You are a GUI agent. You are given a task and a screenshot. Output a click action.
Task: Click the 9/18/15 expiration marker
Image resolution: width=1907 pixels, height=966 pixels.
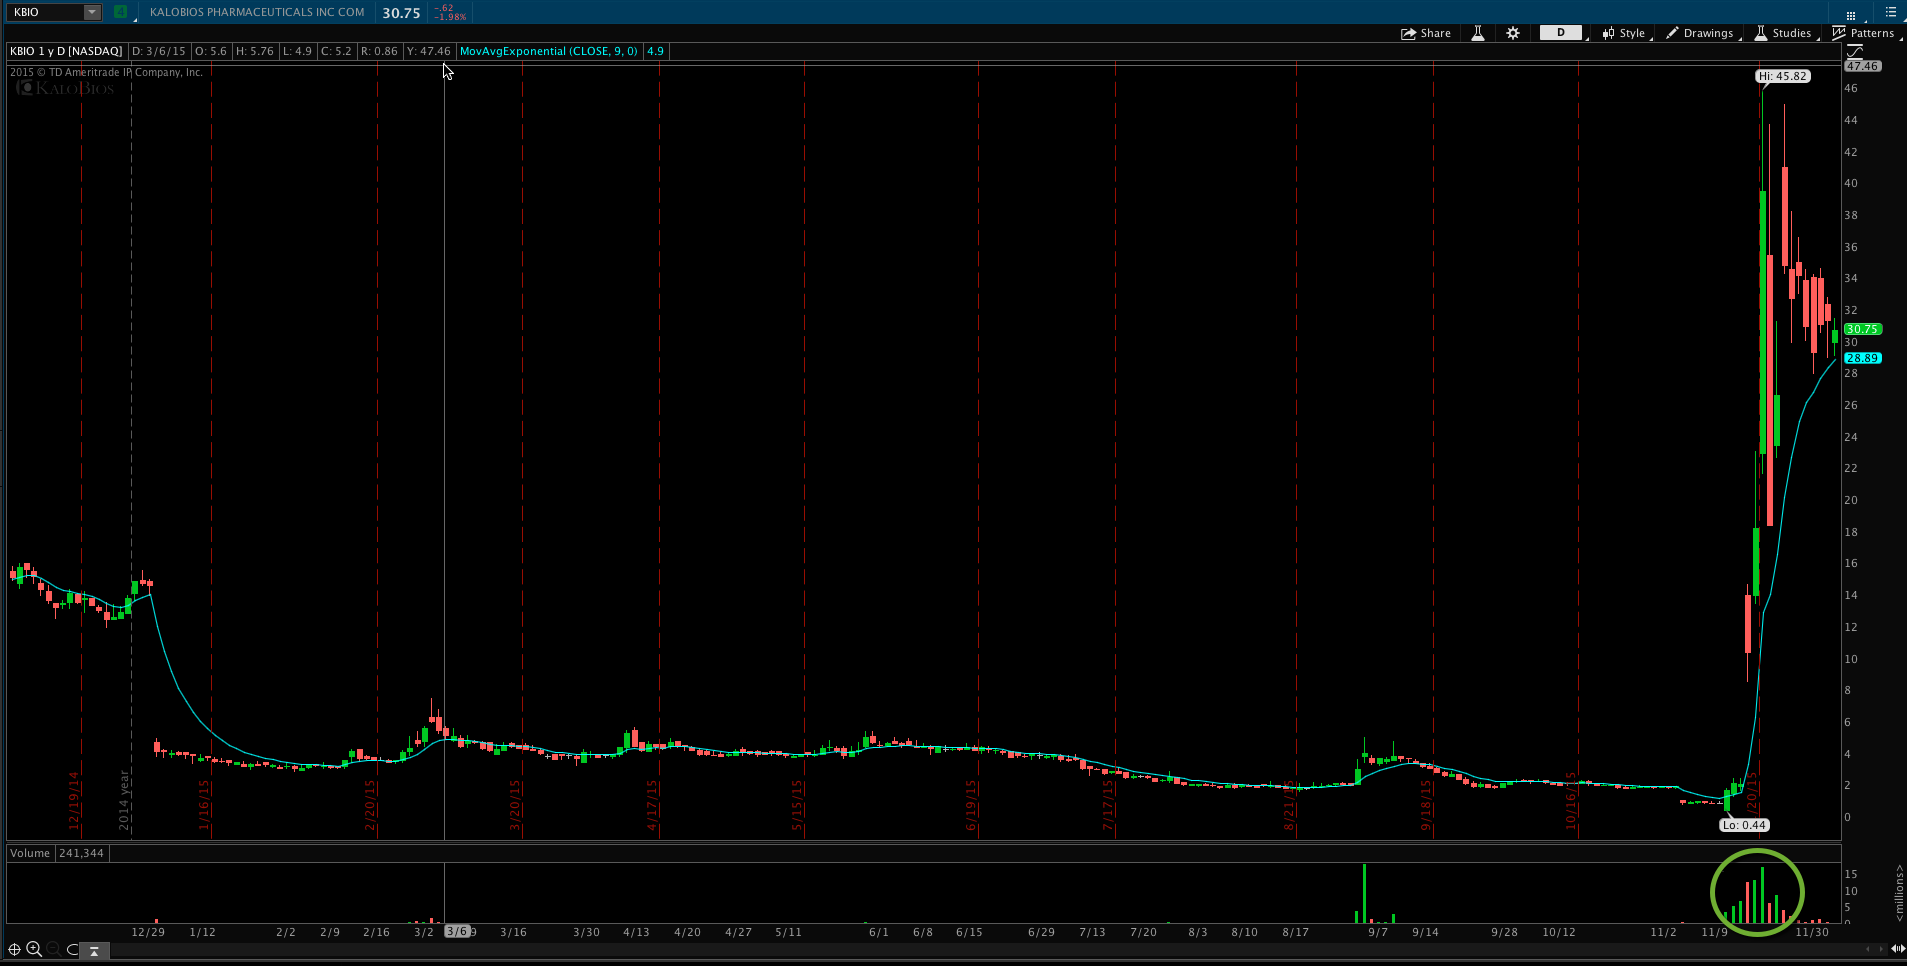click(x=1426, y=805)
